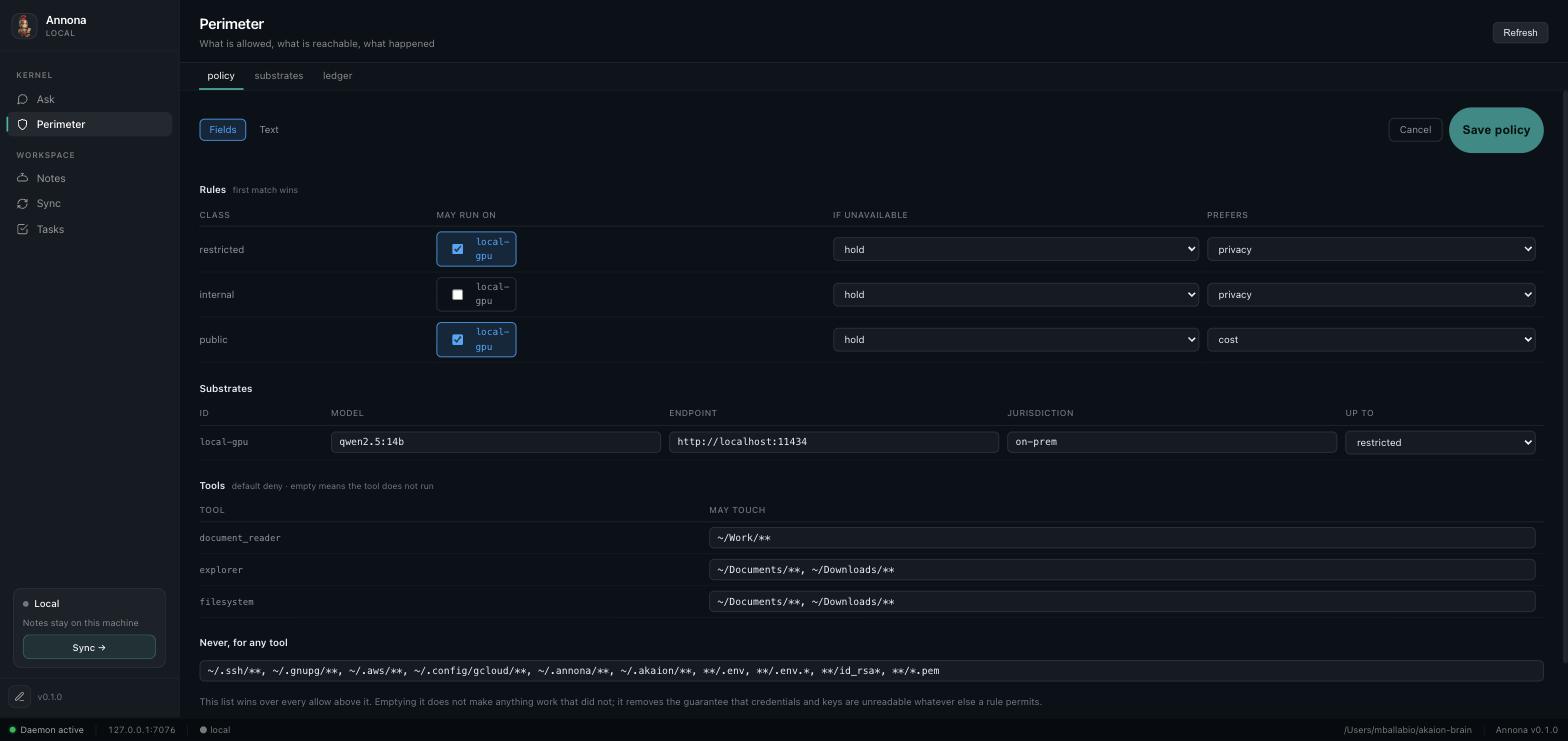Open Tasks in the sidebar

(89, 229)
